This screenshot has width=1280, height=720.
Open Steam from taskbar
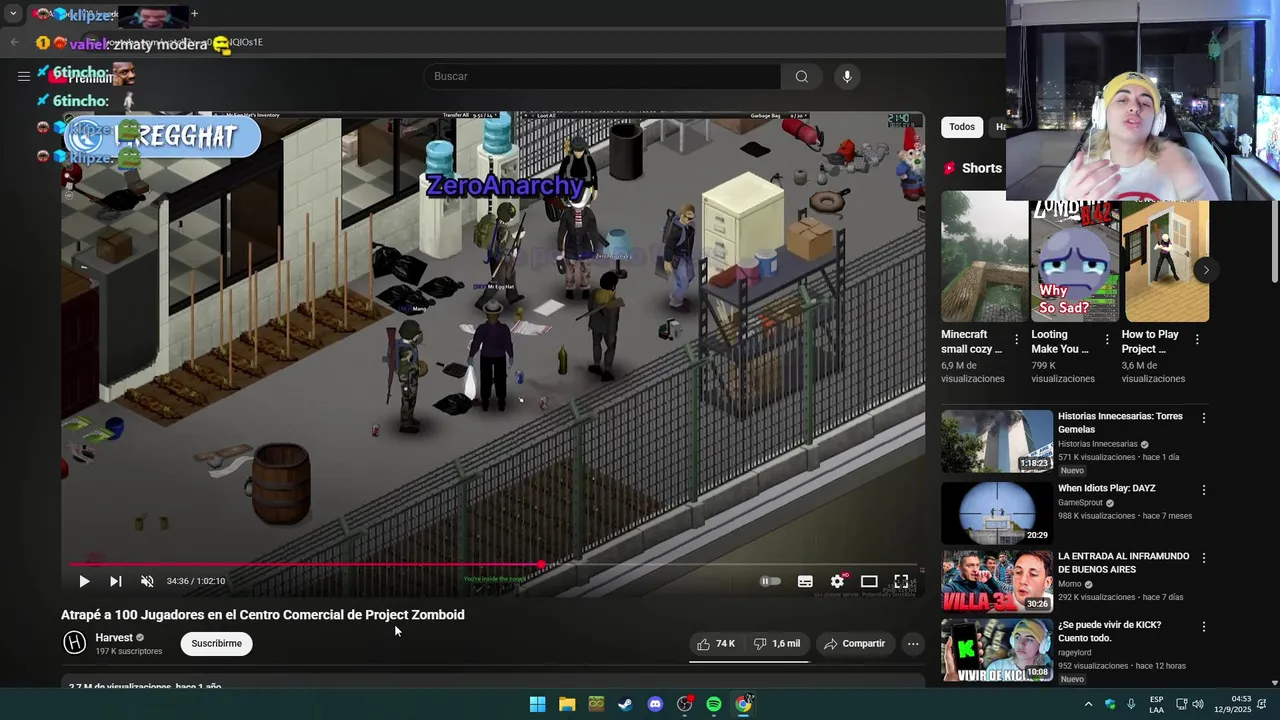coord(625,704)
